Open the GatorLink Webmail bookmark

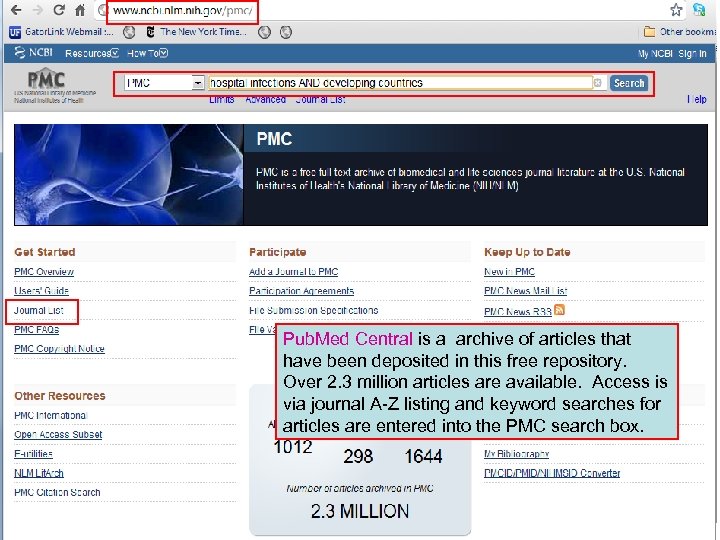(x=61, y=32)
